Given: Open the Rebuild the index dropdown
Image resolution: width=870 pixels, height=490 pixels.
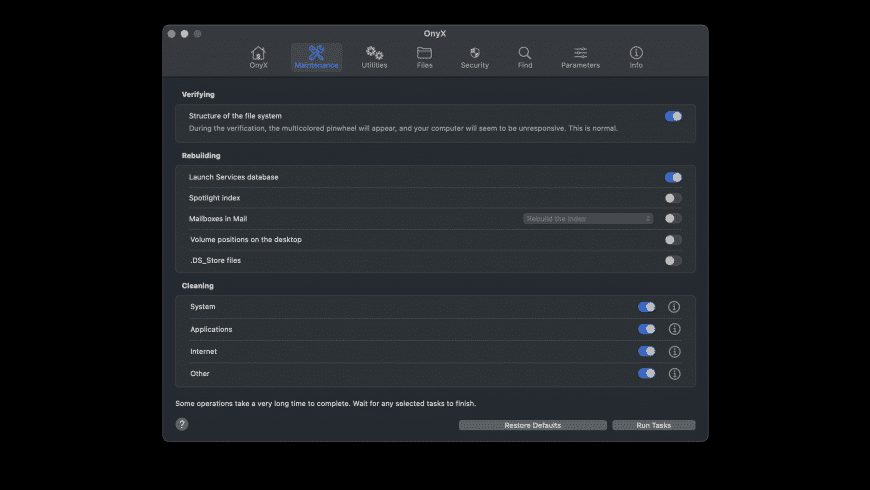Looking at the screenshot, I should click(x=588, y=219).
